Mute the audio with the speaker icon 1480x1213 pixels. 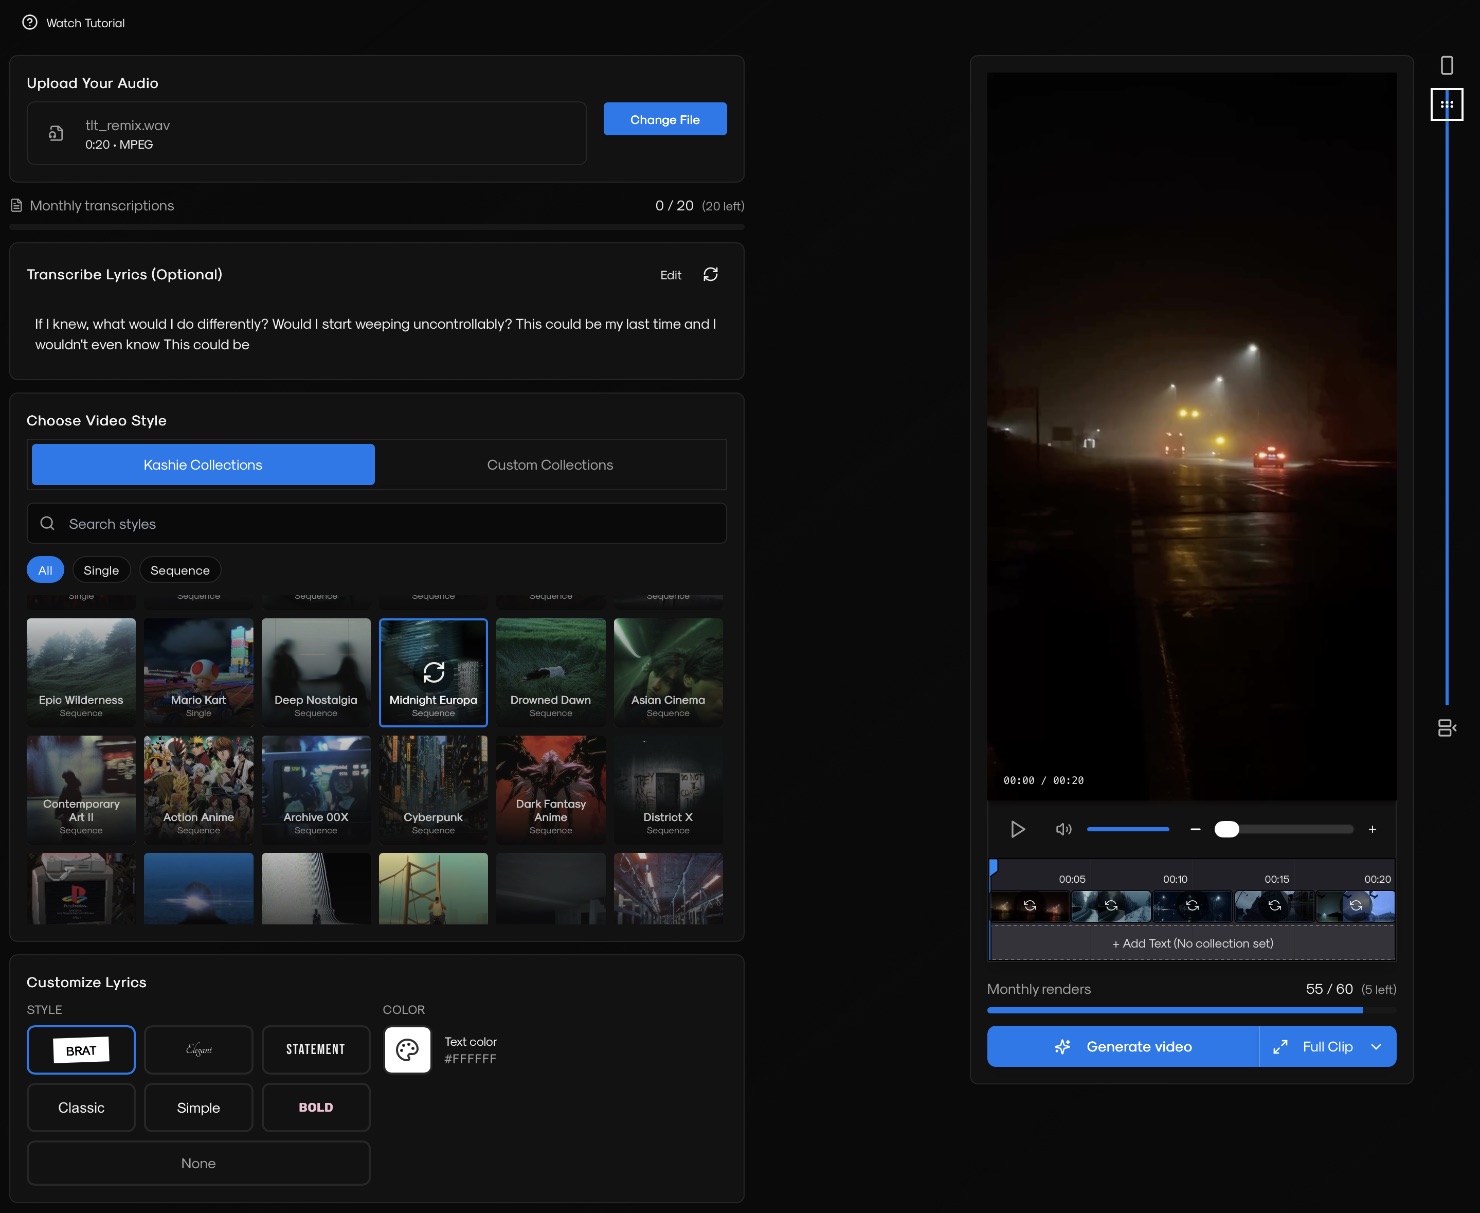1063,829
